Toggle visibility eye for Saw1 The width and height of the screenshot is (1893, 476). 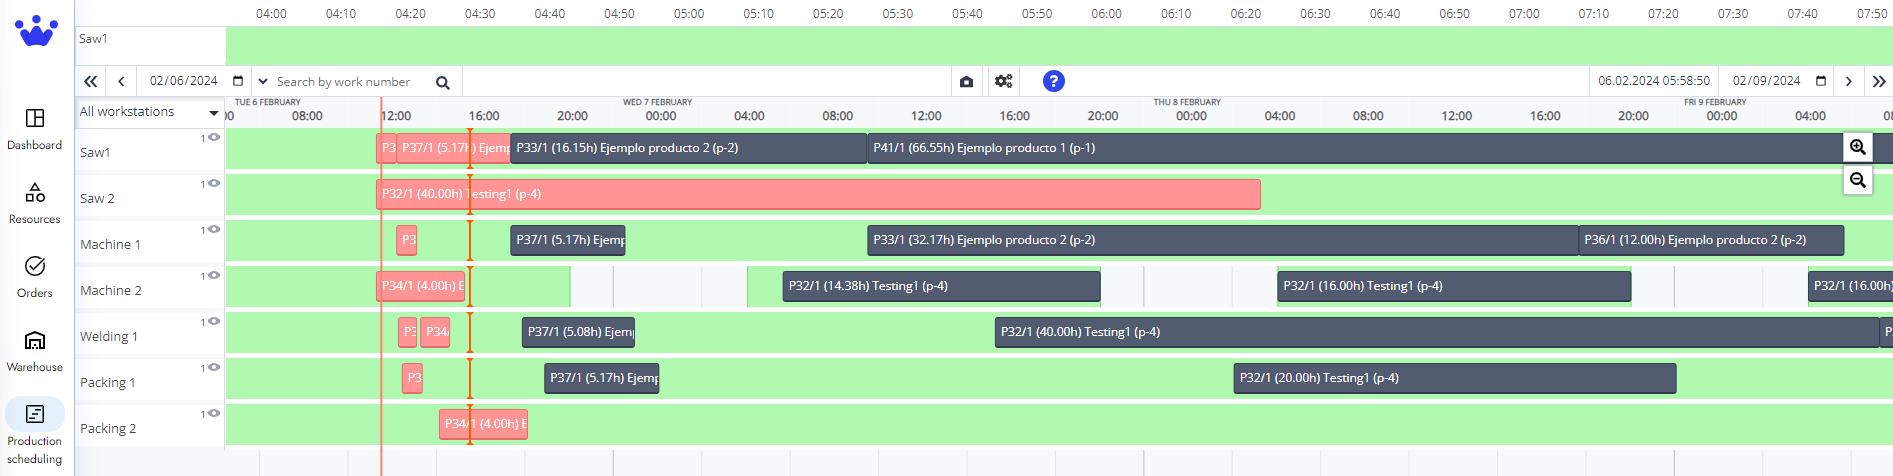pyautogui.click(x=214, y=138)
